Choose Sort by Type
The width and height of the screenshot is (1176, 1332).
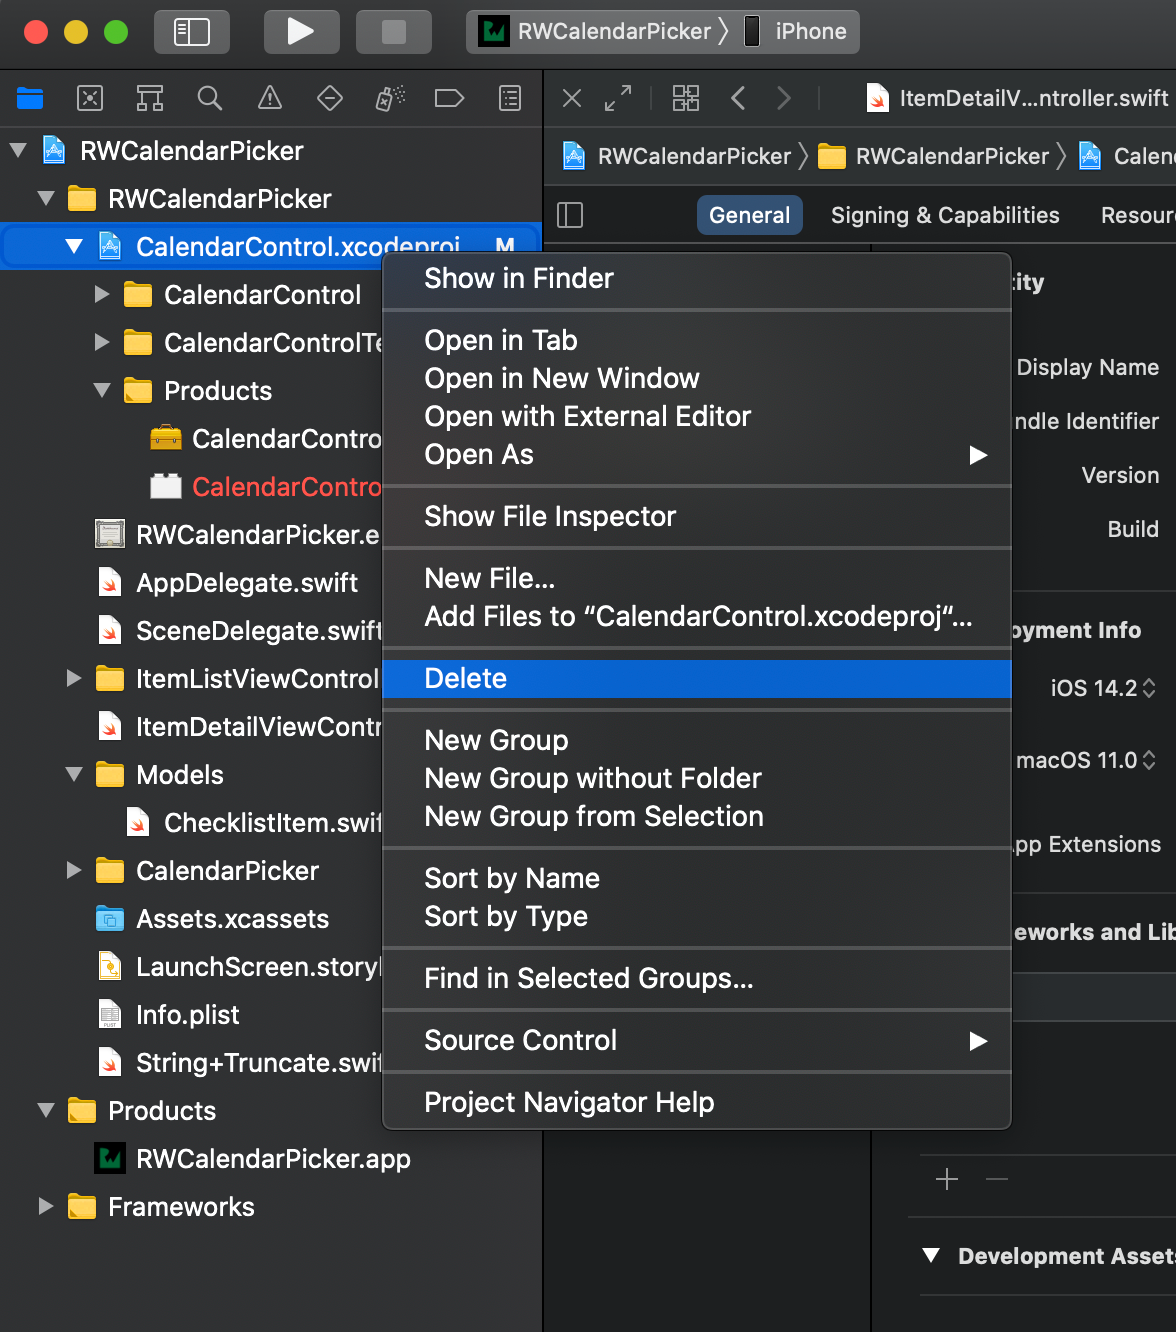tap(697, 917)
